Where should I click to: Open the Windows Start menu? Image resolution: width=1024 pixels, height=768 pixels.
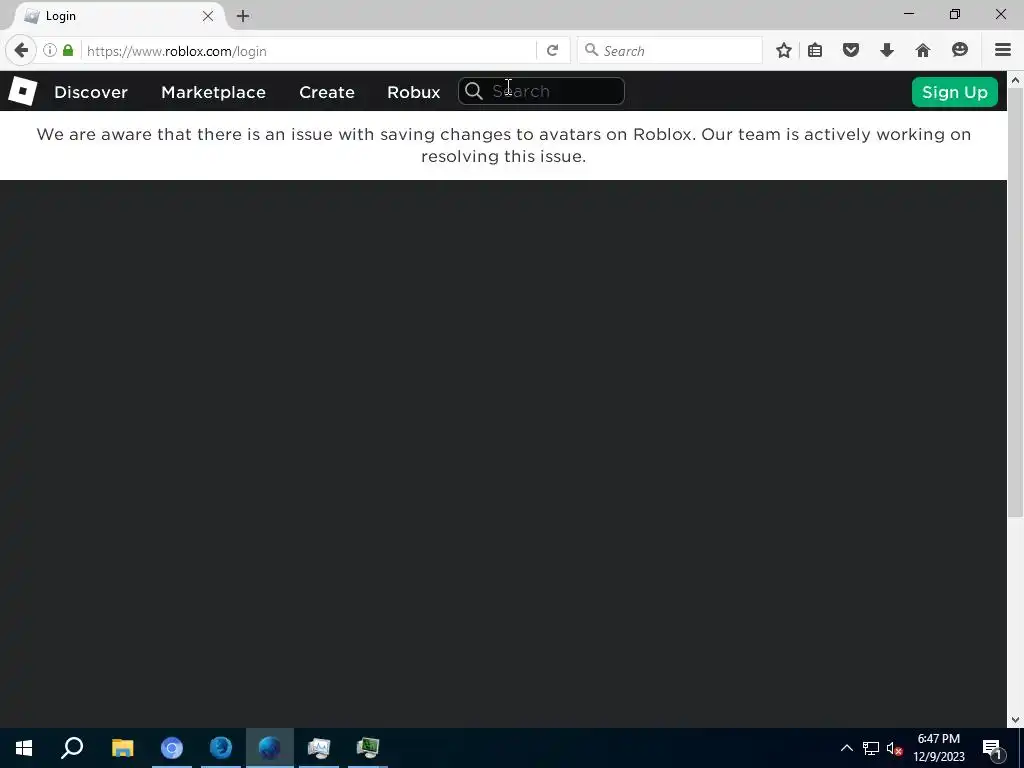(x=24, y=748)
